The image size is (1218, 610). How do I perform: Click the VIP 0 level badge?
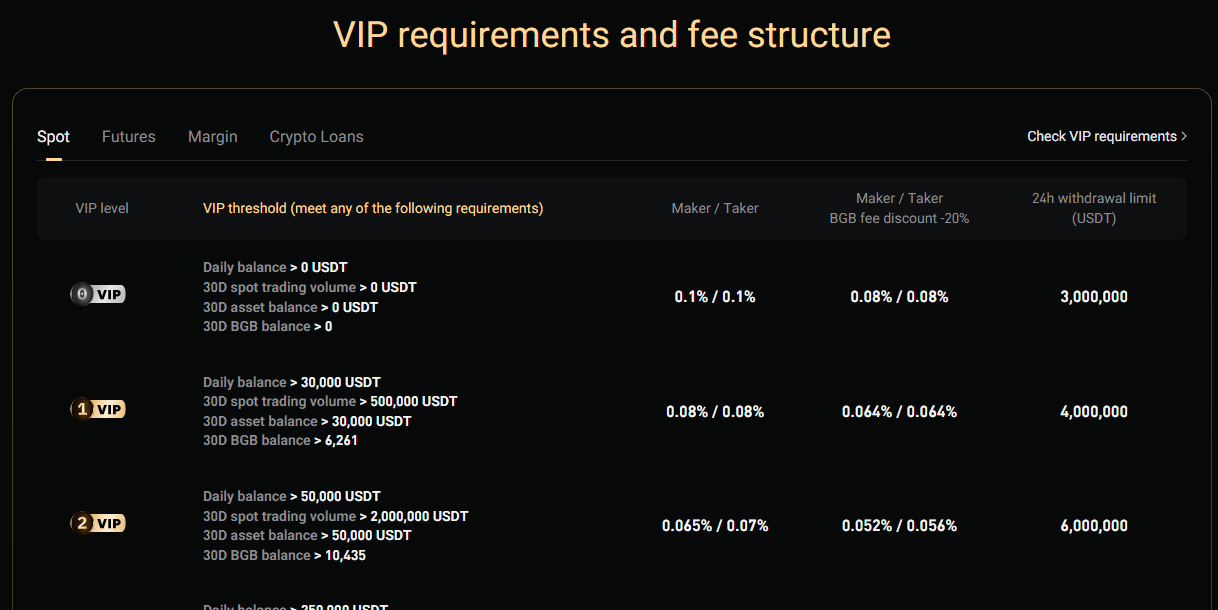coord(98,294)
